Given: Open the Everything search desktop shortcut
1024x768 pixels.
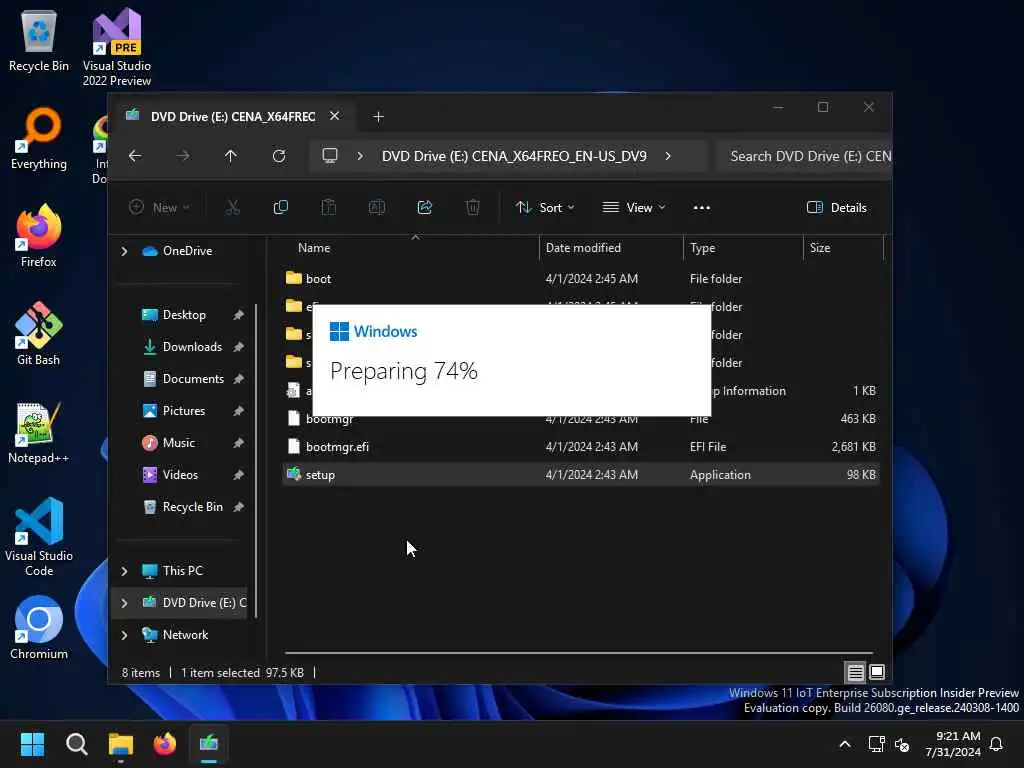Looking at the screenshot, I should pos(39,138).
